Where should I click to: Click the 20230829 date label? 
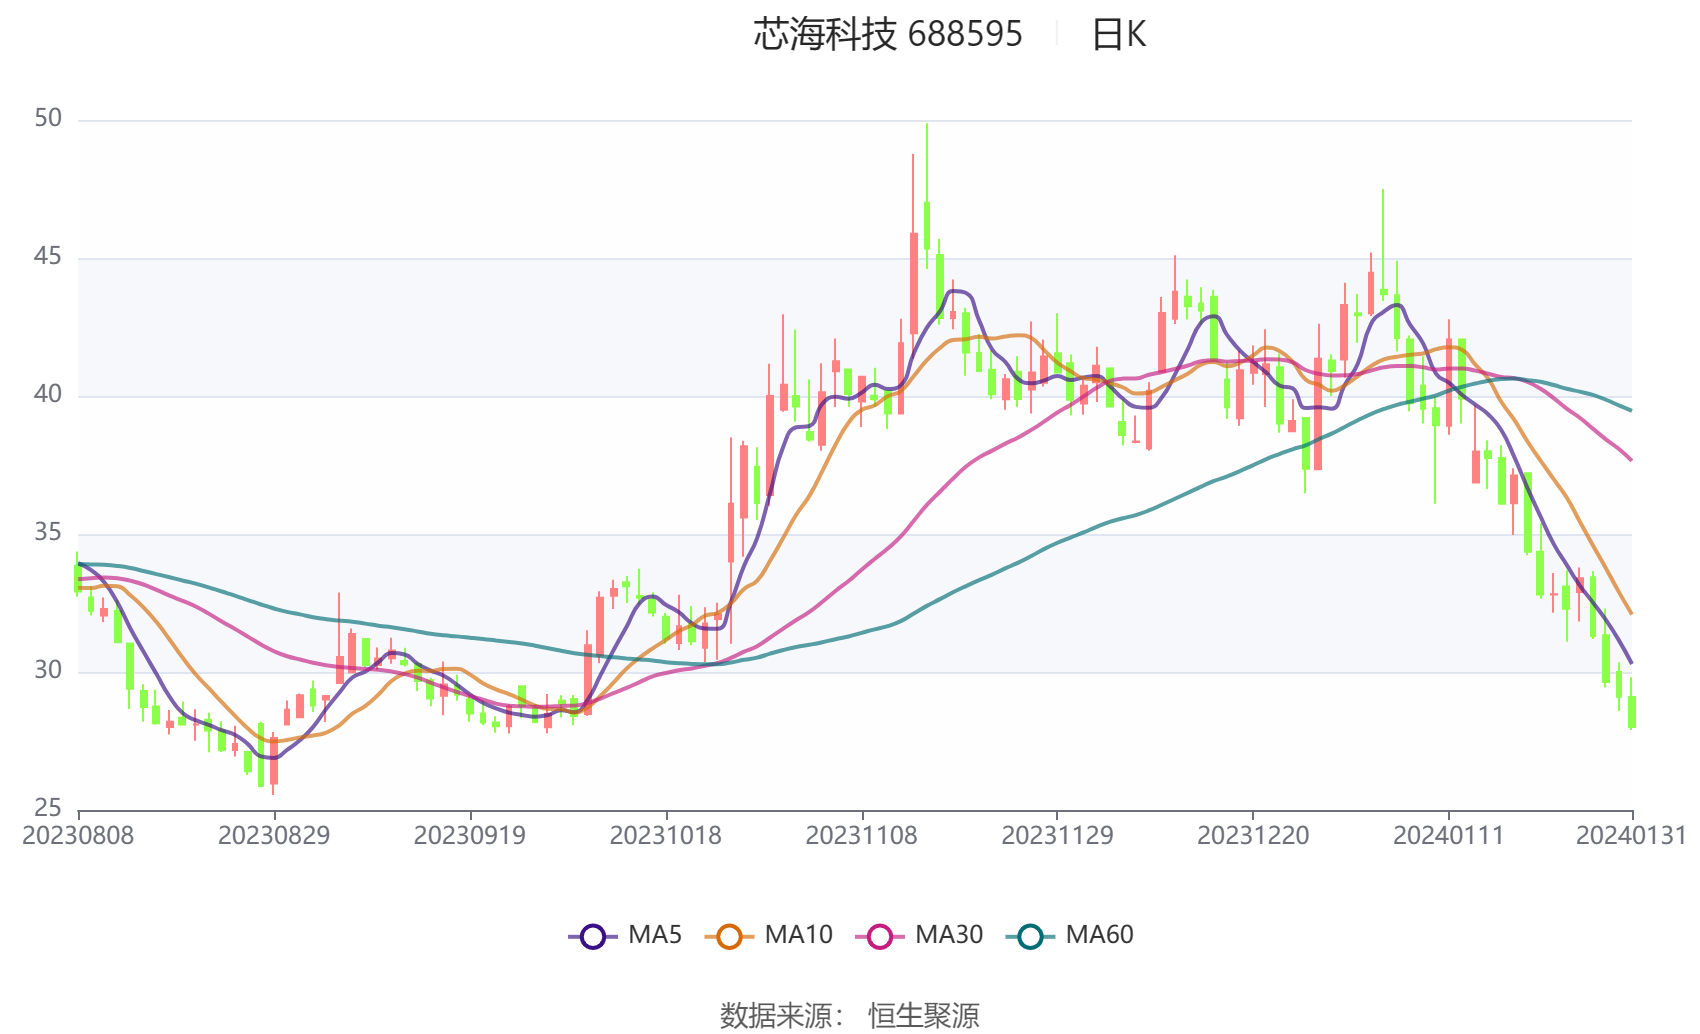point(274,836)
